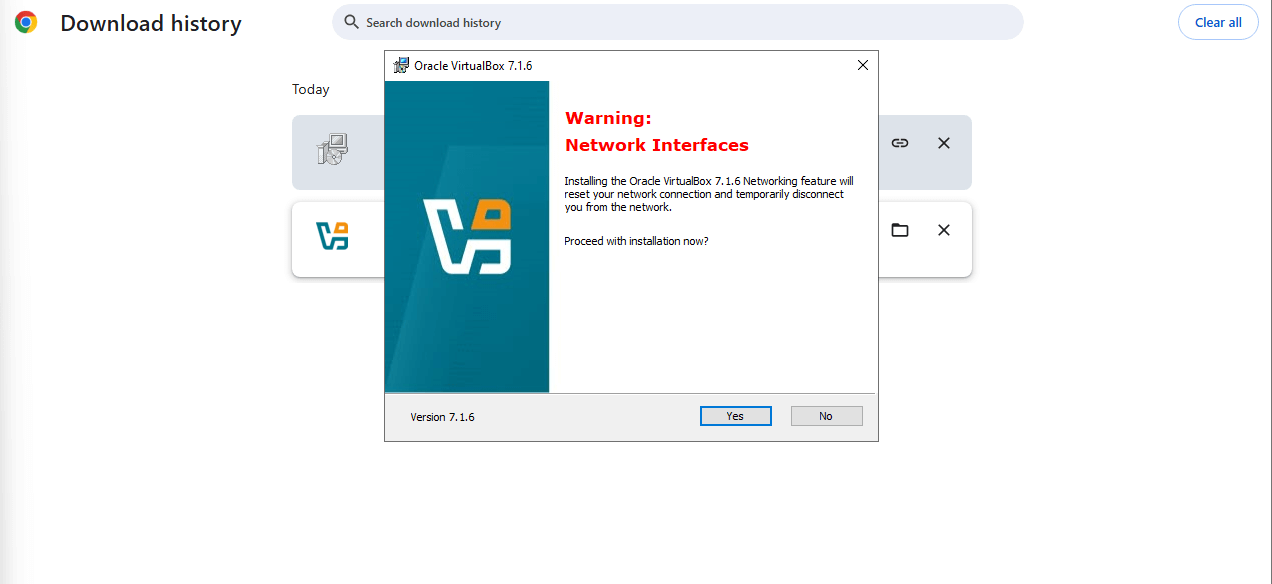
Task: Click the VirtualBox icon in dialog title bar
Action: pos(401,65)
